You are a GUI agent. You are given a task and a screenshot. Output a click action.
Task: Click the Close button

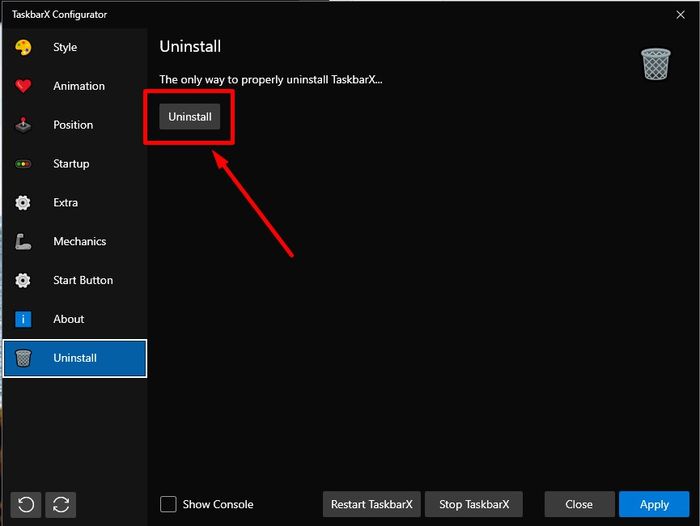click(x=579, y=505)
